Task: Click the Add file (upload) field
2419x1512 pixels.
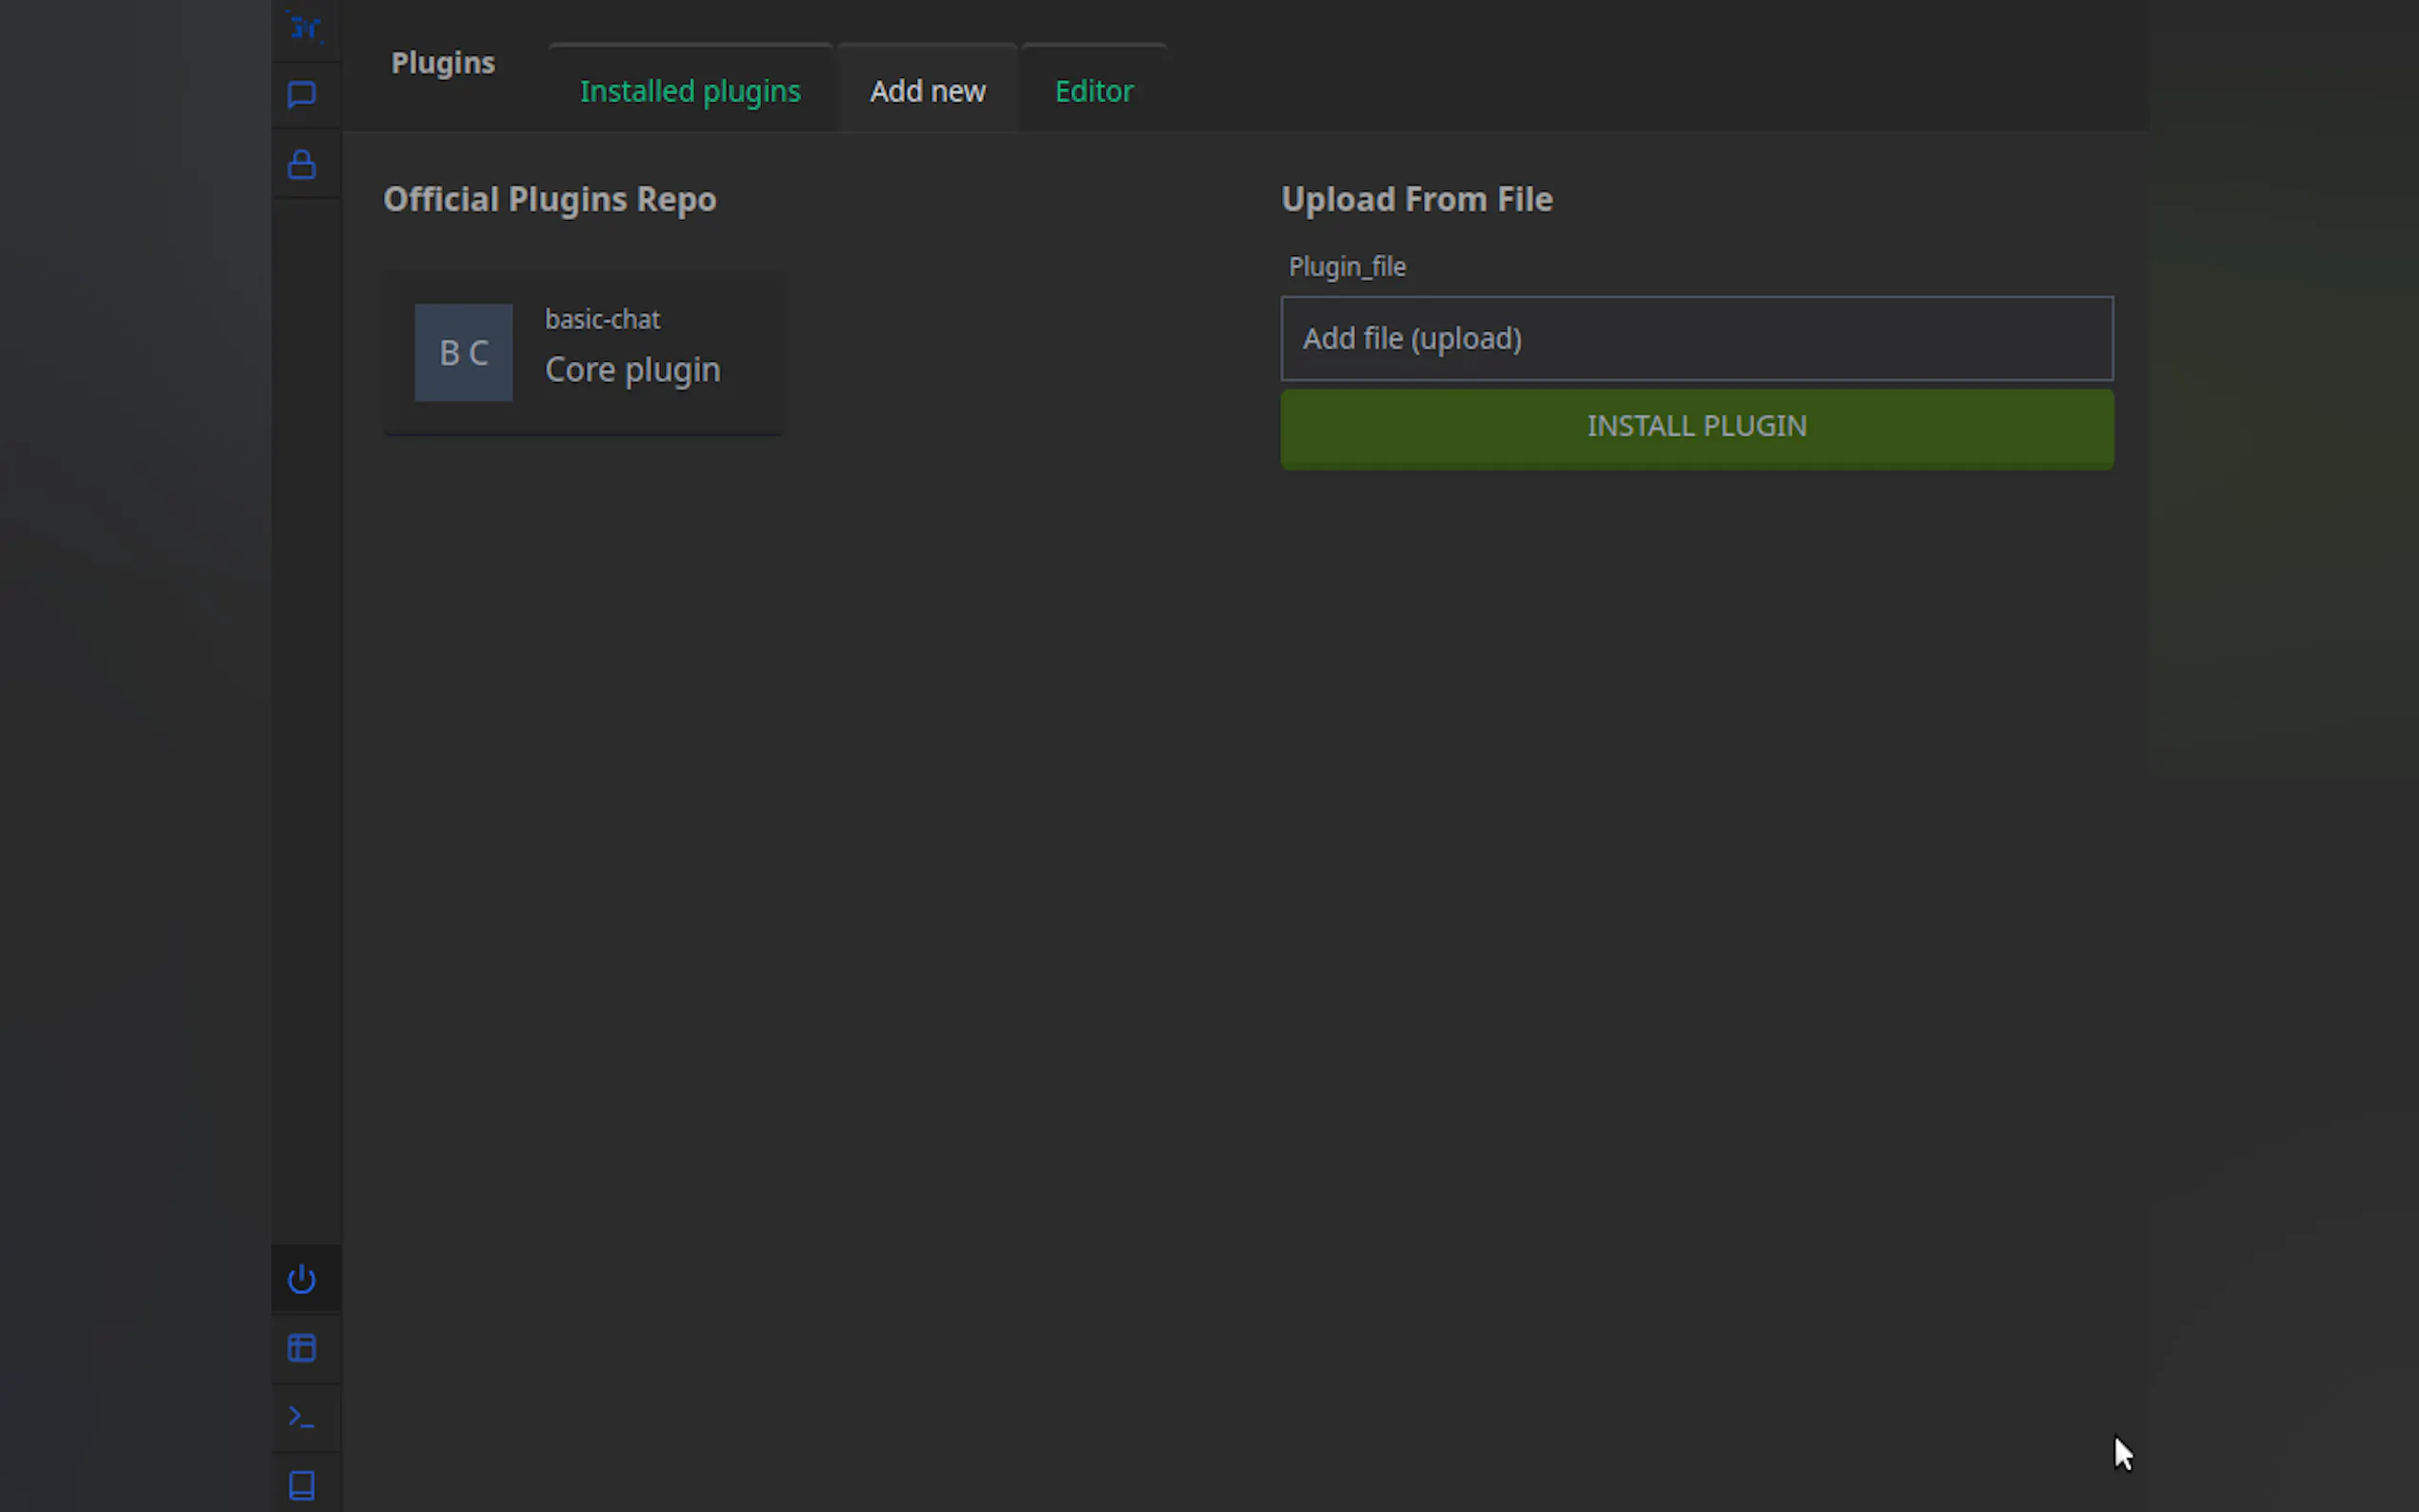Action: pos(1696,338)
